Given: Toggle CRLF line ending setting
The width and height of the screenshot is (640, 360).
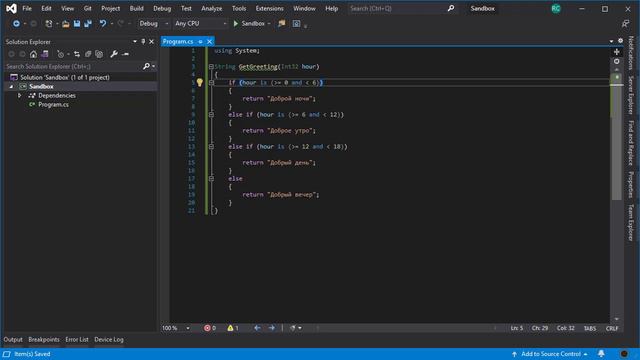Looking at the screenshot, I should (x=612, y=328).
